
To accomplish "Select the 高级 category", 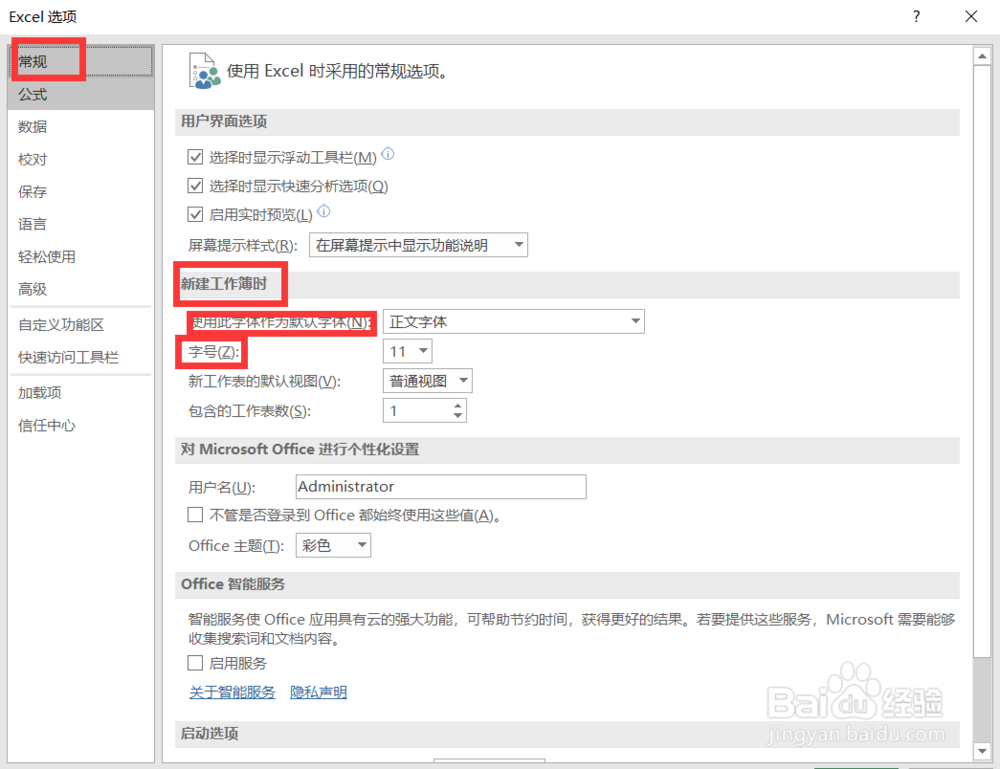I will [81, 289].
